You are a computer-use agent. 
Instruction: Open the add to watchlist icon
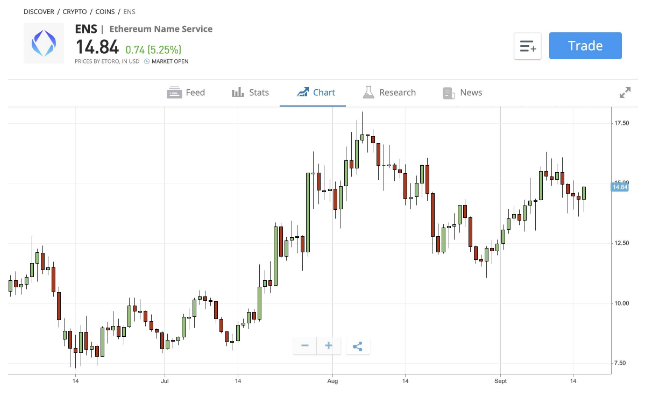pyautogui.click(x=528, y=46)
